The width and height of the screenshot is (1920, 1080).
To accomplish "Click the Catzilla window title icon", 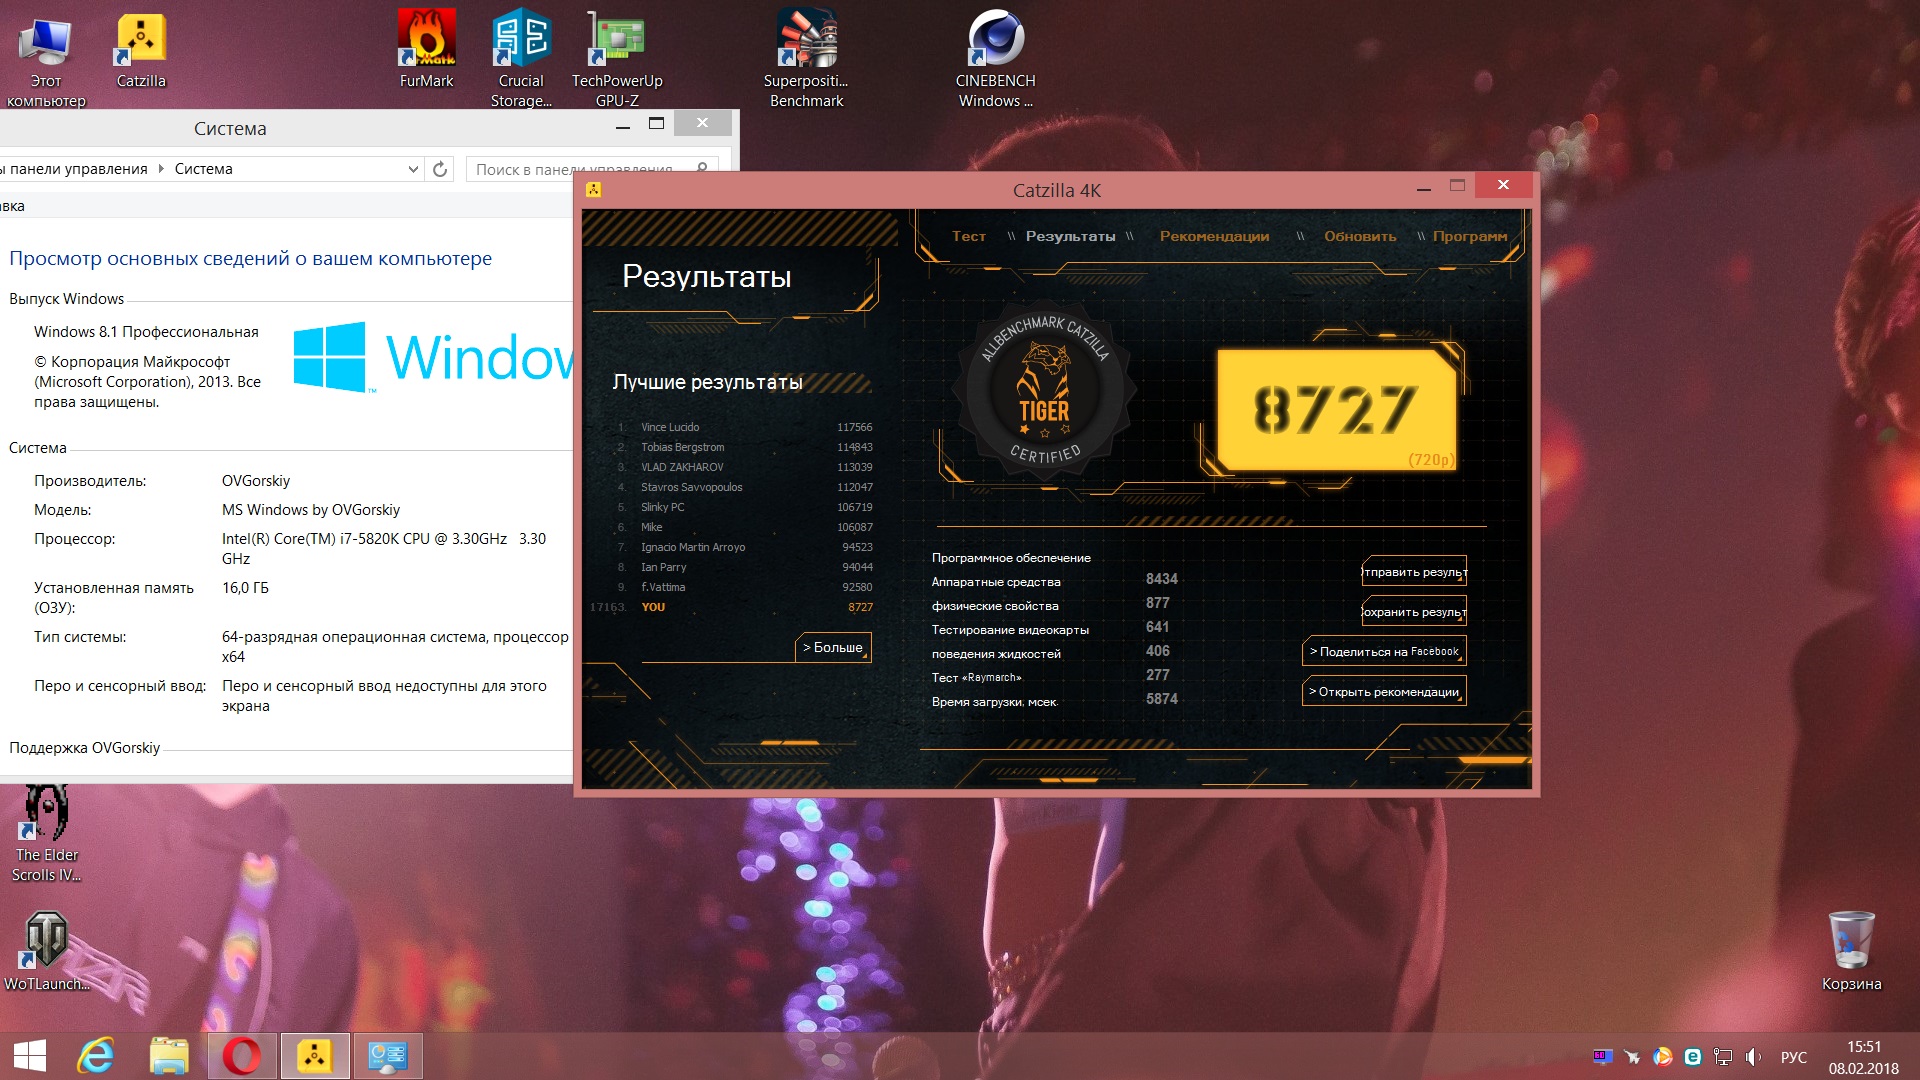I will 593,189.
